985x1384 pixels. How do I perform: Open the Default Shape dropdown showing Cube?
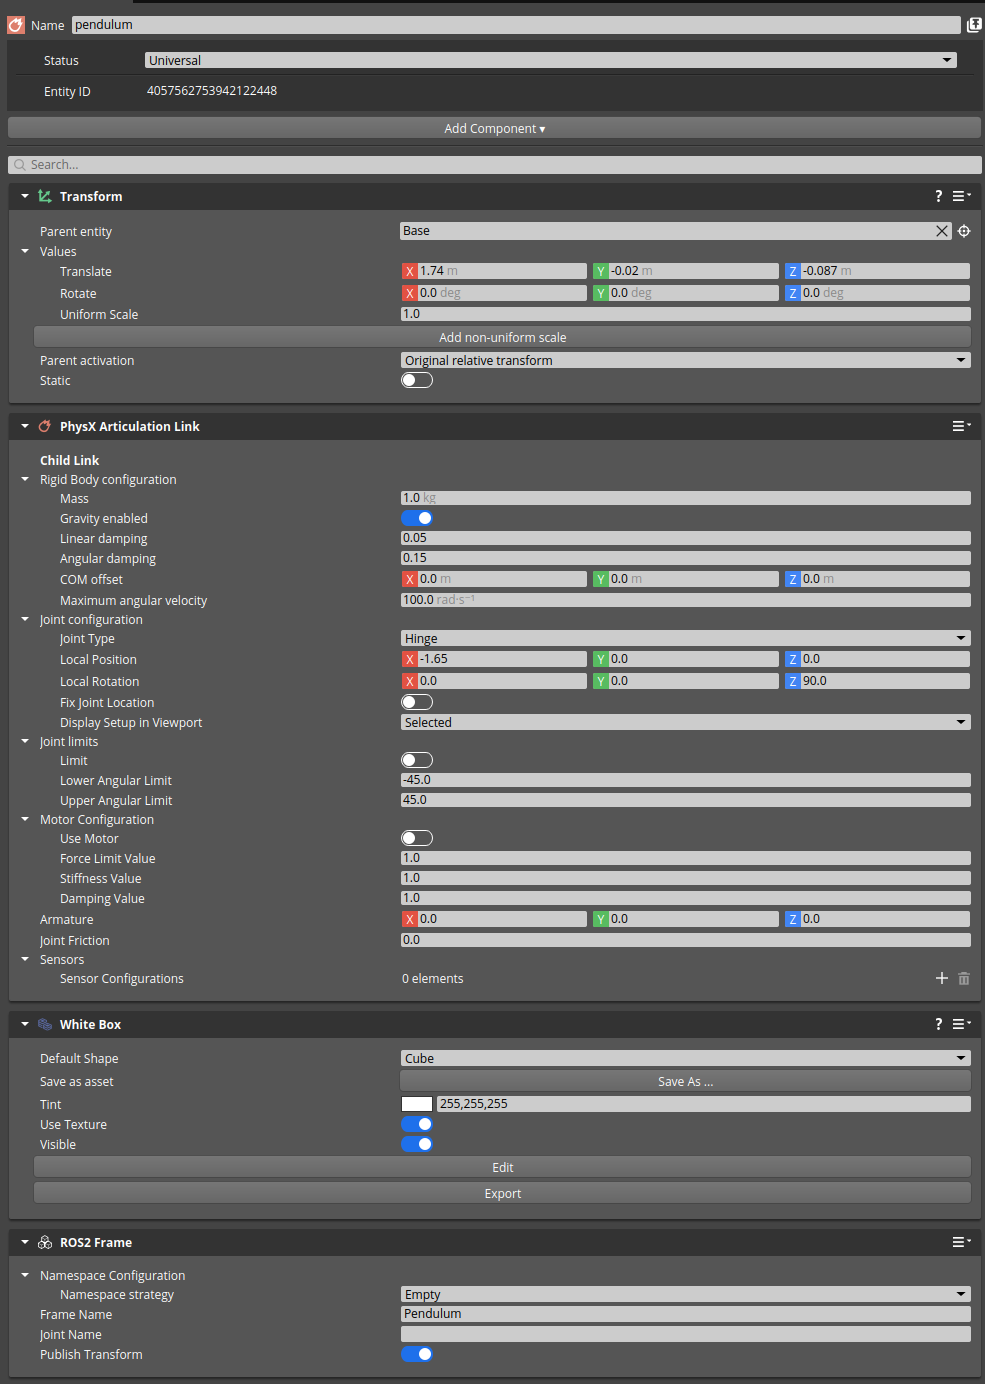click(x=685, y=1057)
